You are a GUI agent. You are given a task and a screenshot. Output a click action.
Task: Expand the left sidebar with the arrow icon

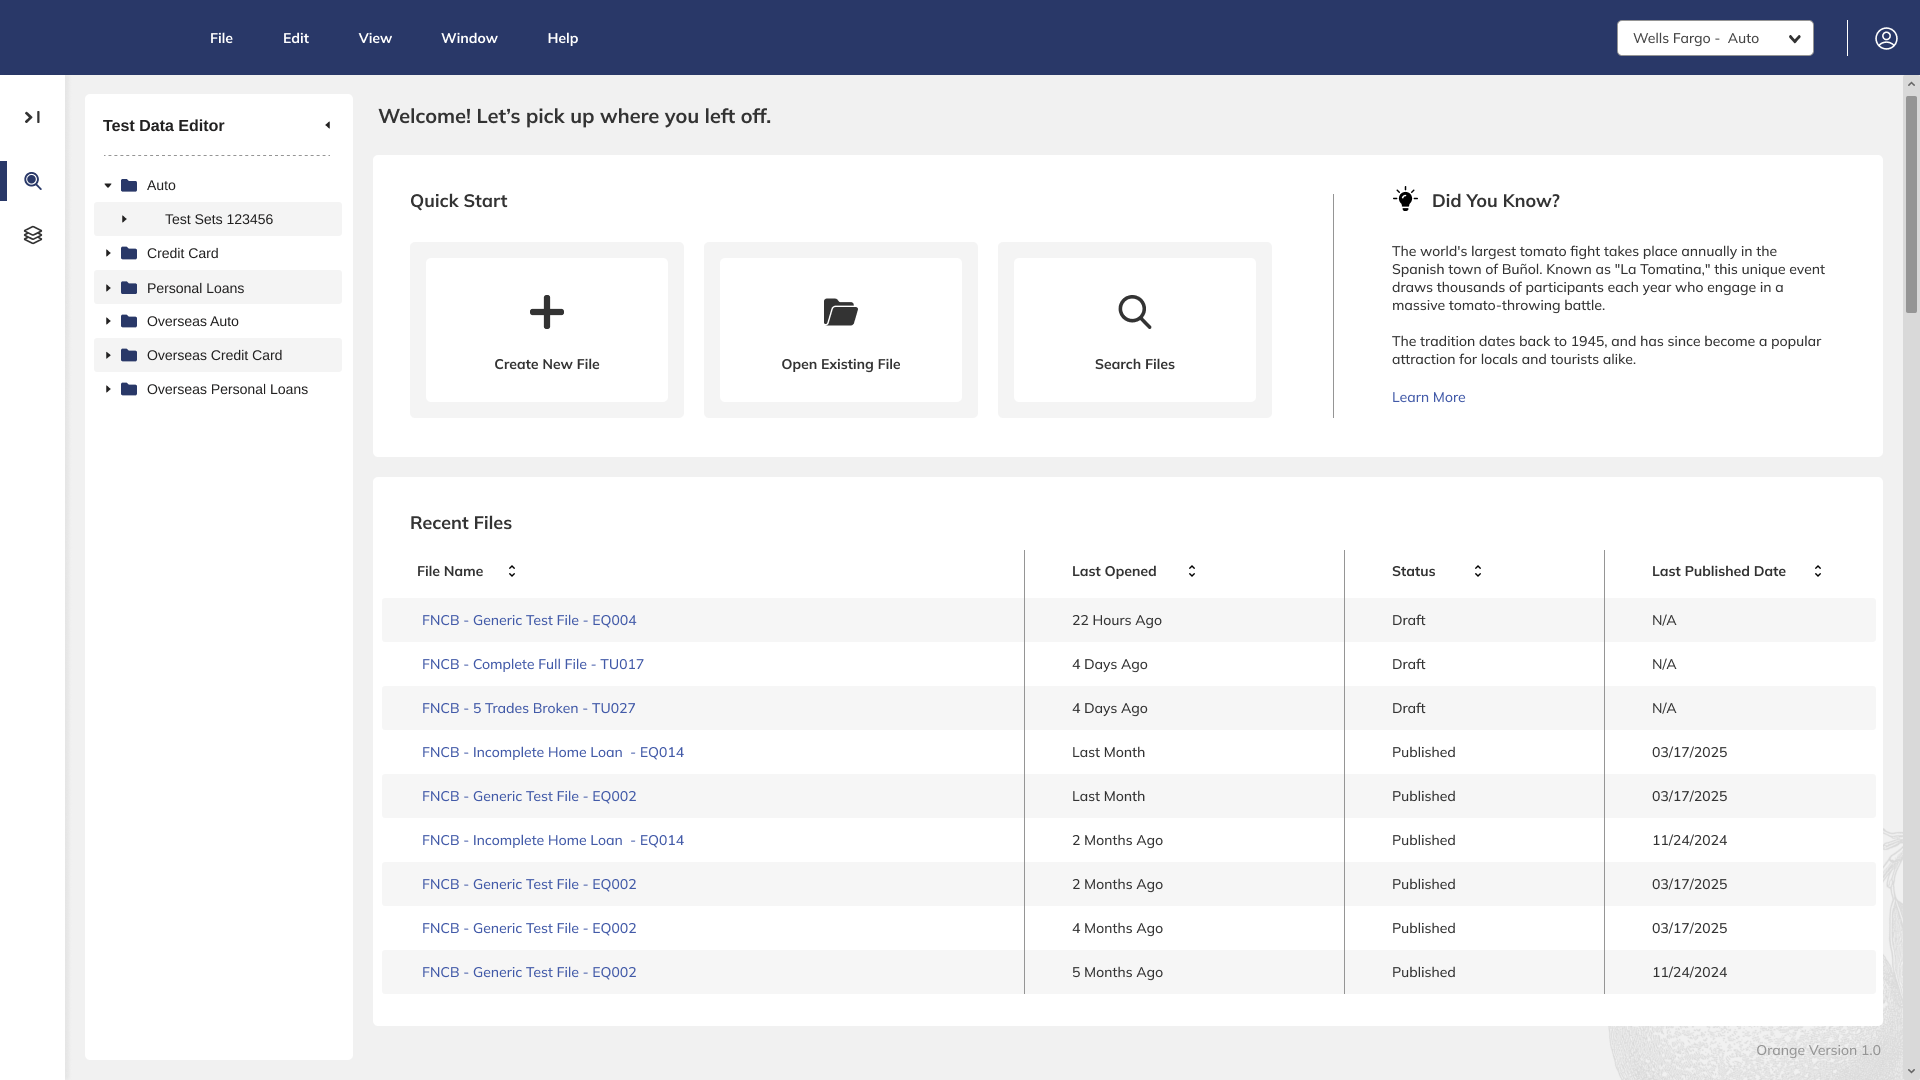[x=32, y=117]
